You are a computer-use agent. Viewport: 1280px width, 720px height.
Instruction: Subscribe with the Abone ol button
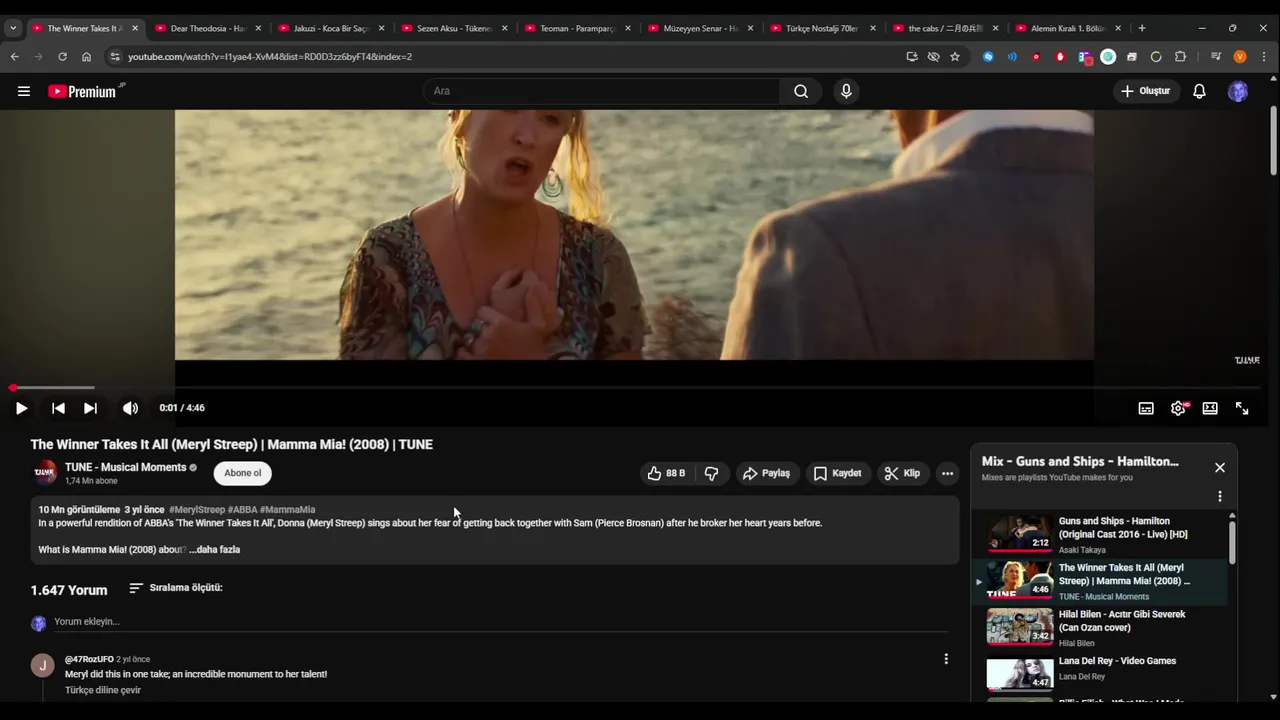click(243, 473)
